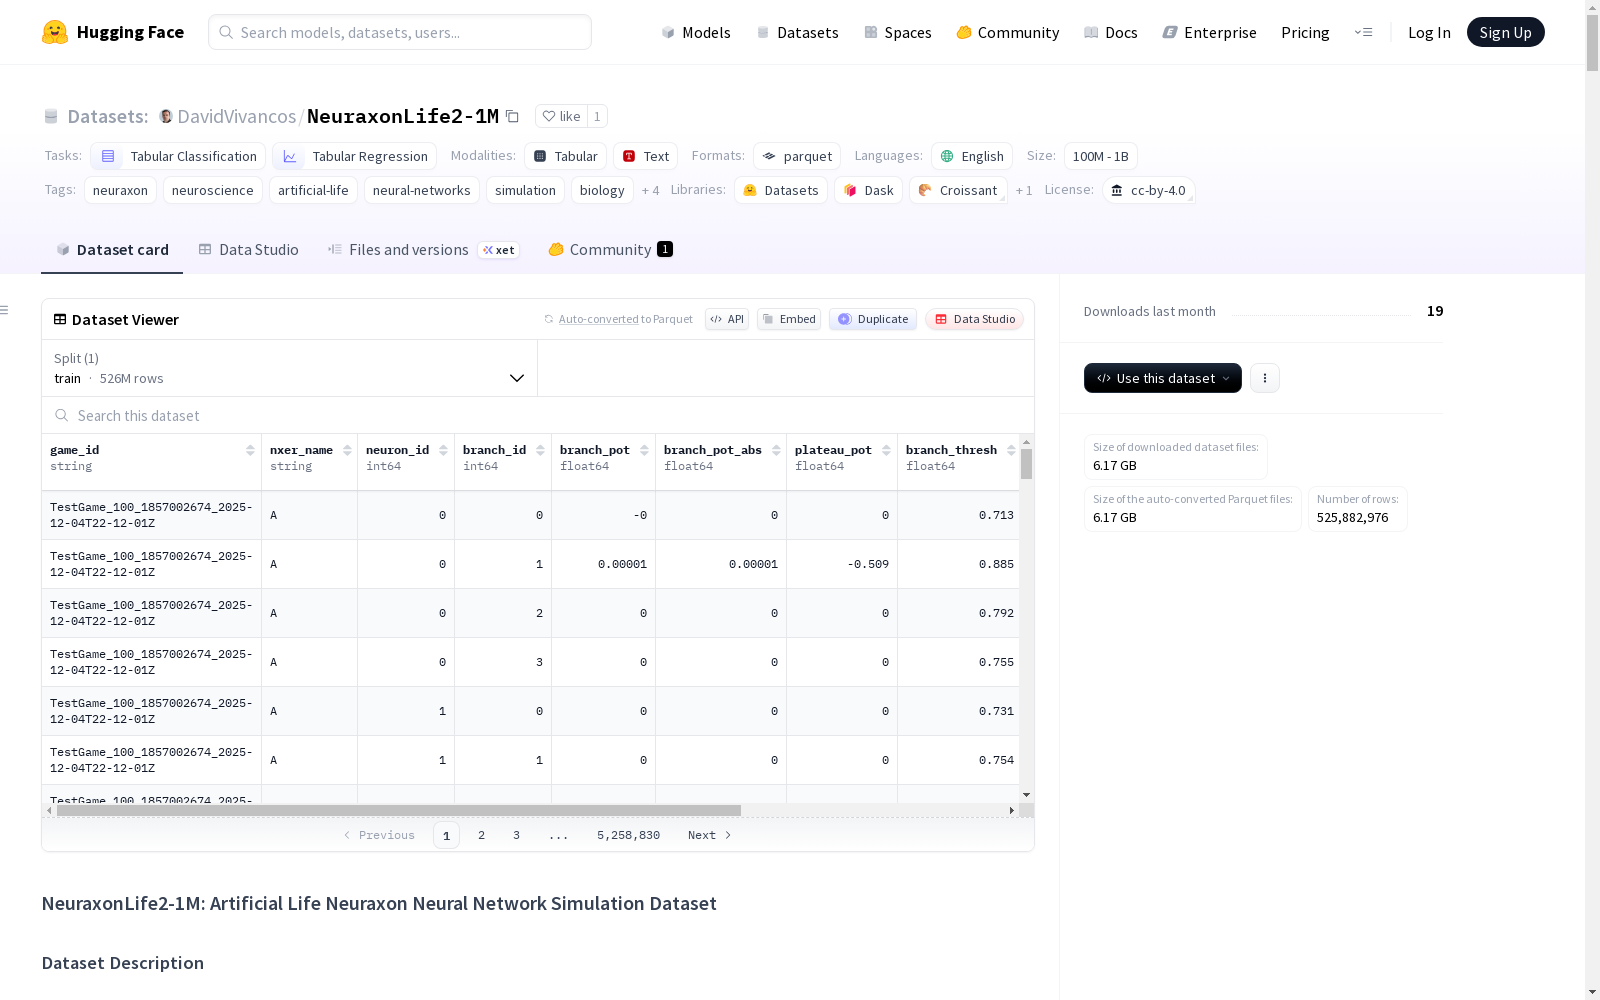Screen dimensions: 1600x1000
Task: Filter by Text modality tag
Action: coord(646,156)
